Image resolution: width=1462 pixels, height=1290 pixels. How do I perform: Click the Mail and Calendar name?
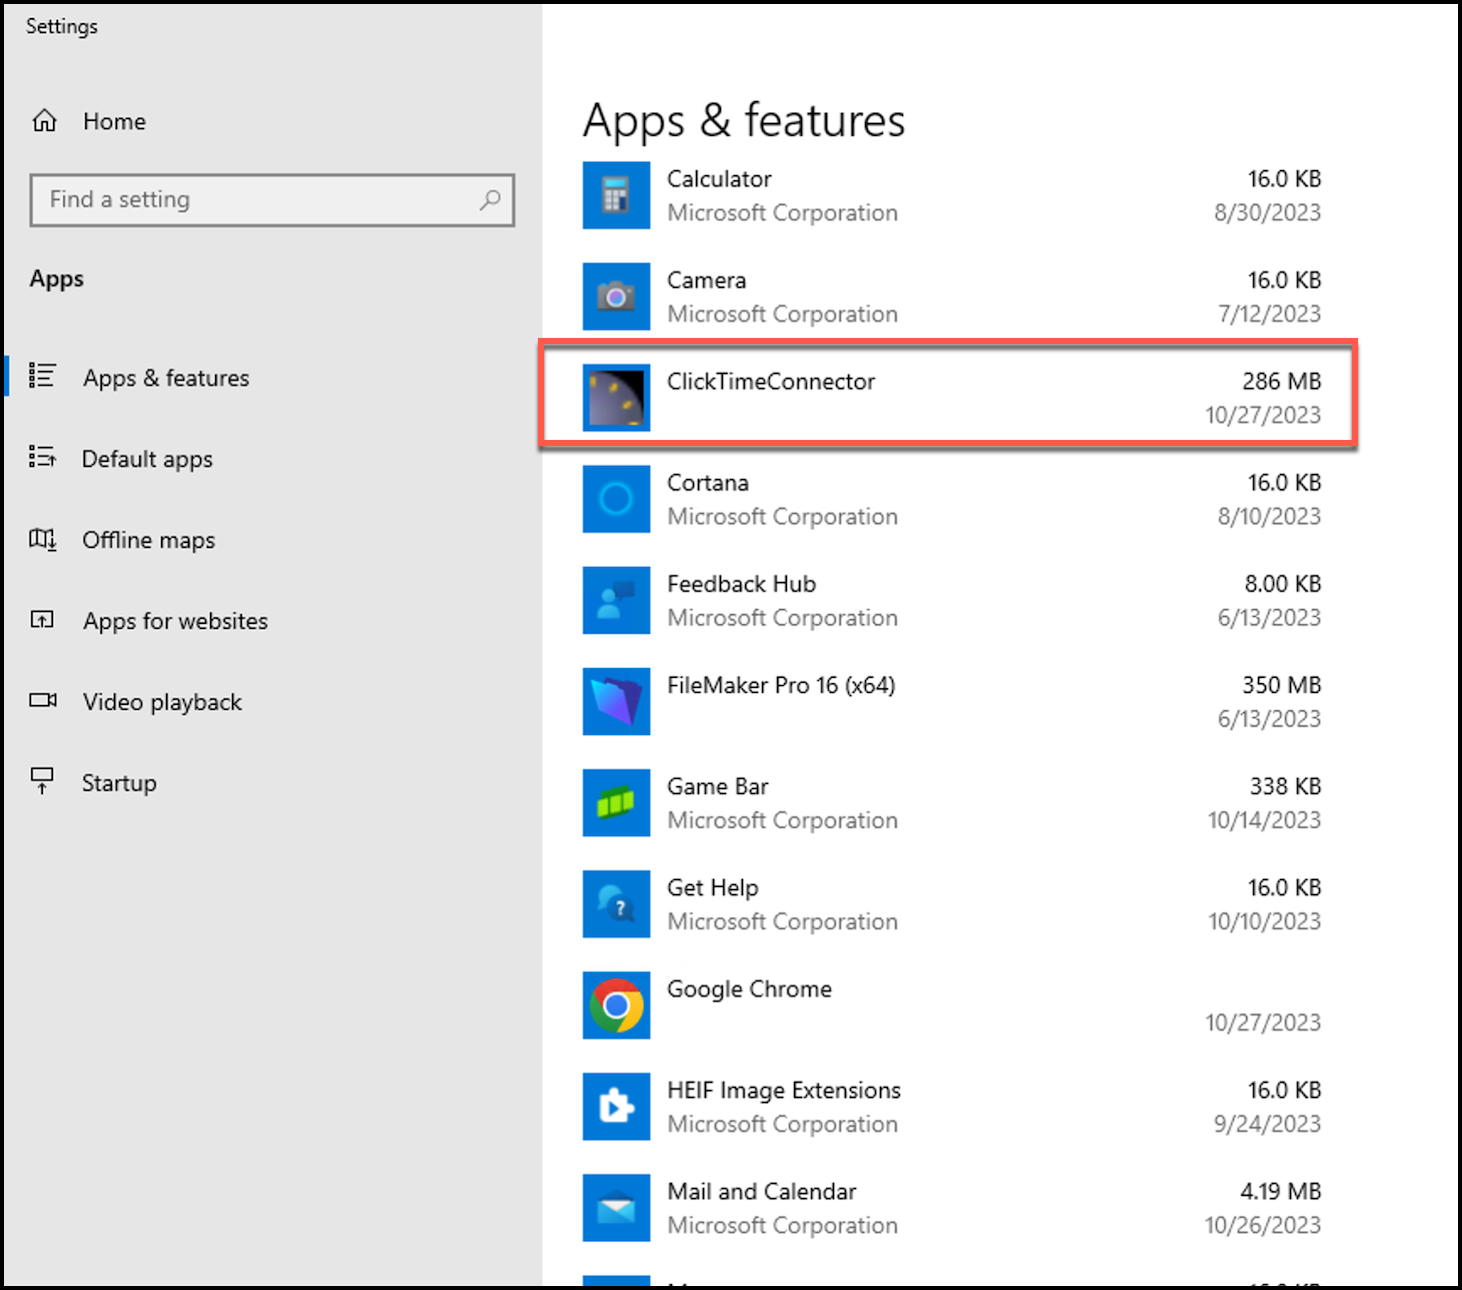762,1192
